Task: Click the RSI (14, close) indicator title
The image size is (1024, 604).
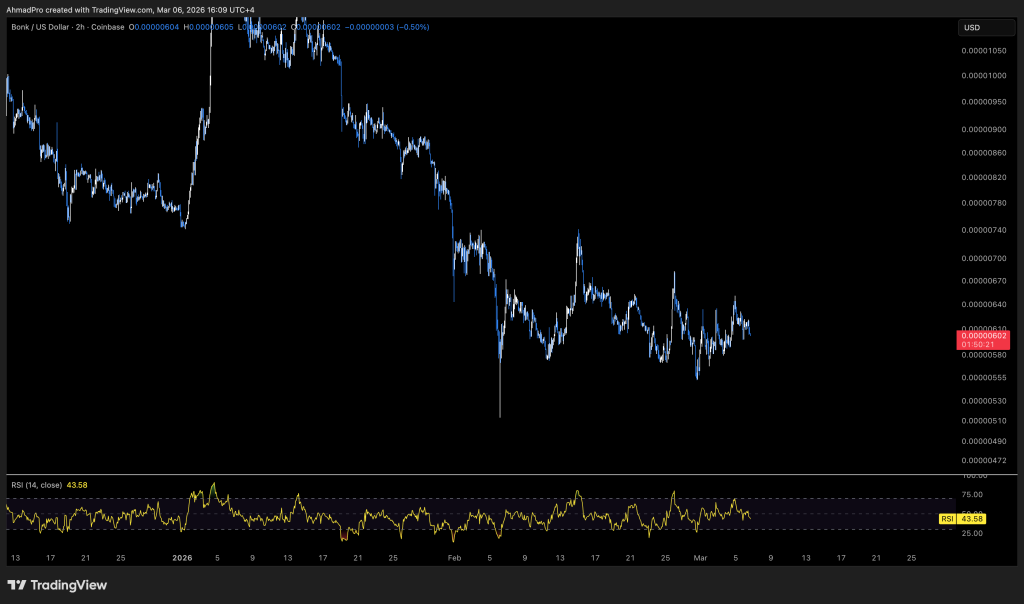Action: click(33, 485)
